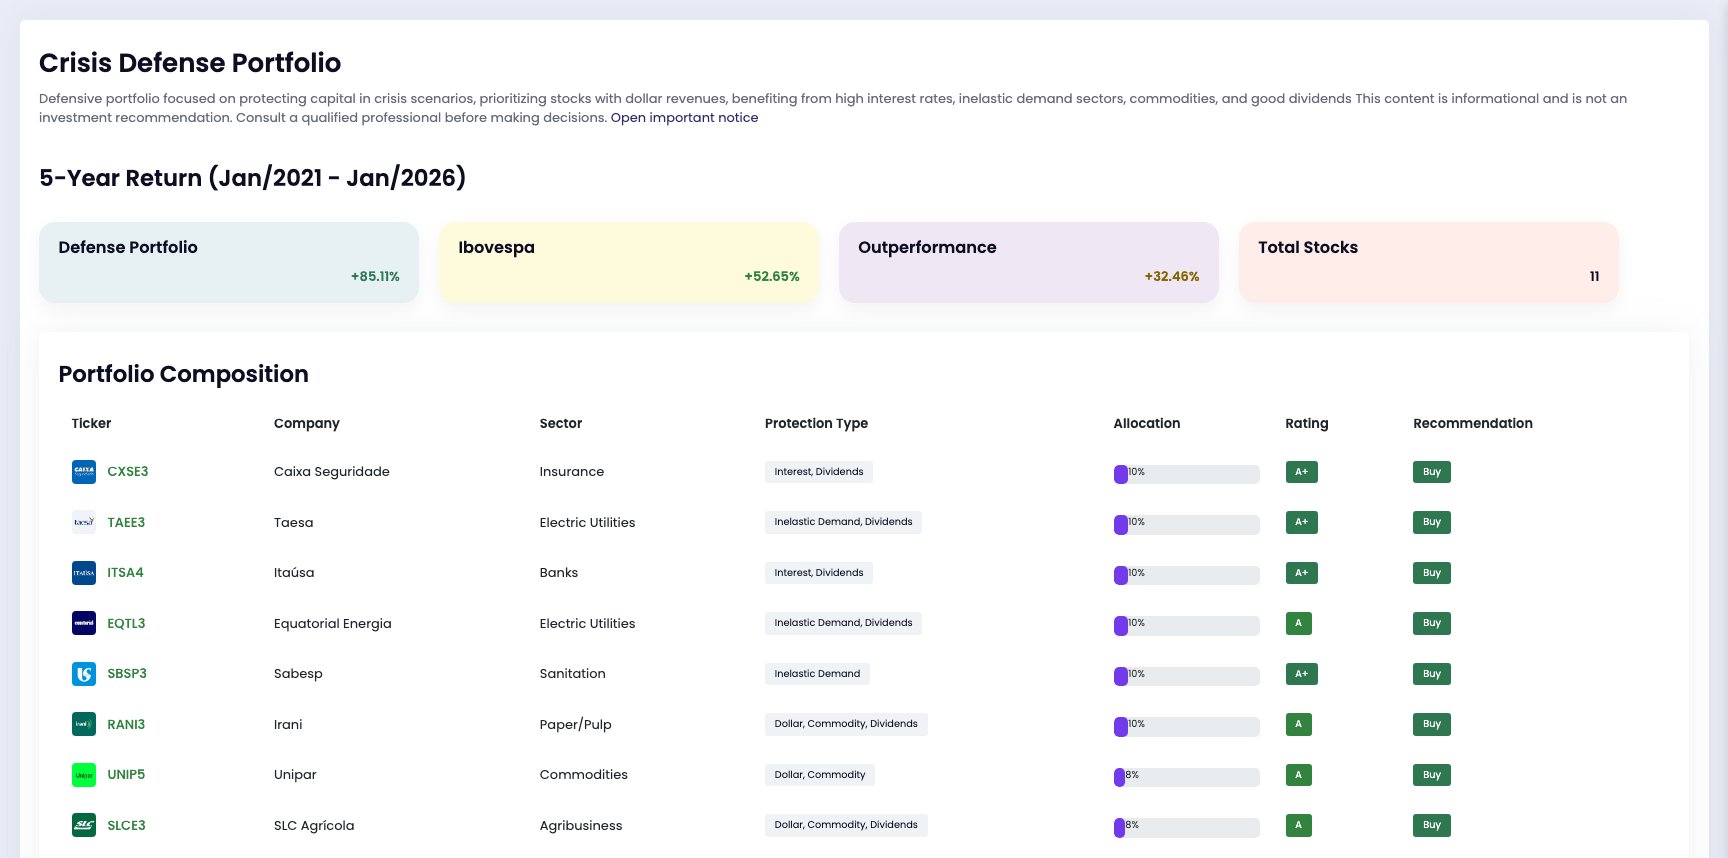Open the ITSA4 ticker link
The height and width of the screenshot is (858, 1728).
[x=125, y=573]
